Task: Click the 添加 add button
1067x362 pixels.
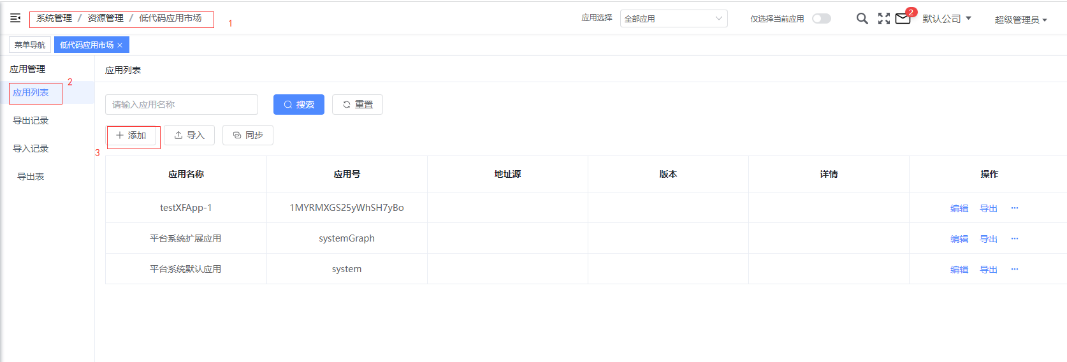Action: (x=132, y=135)
